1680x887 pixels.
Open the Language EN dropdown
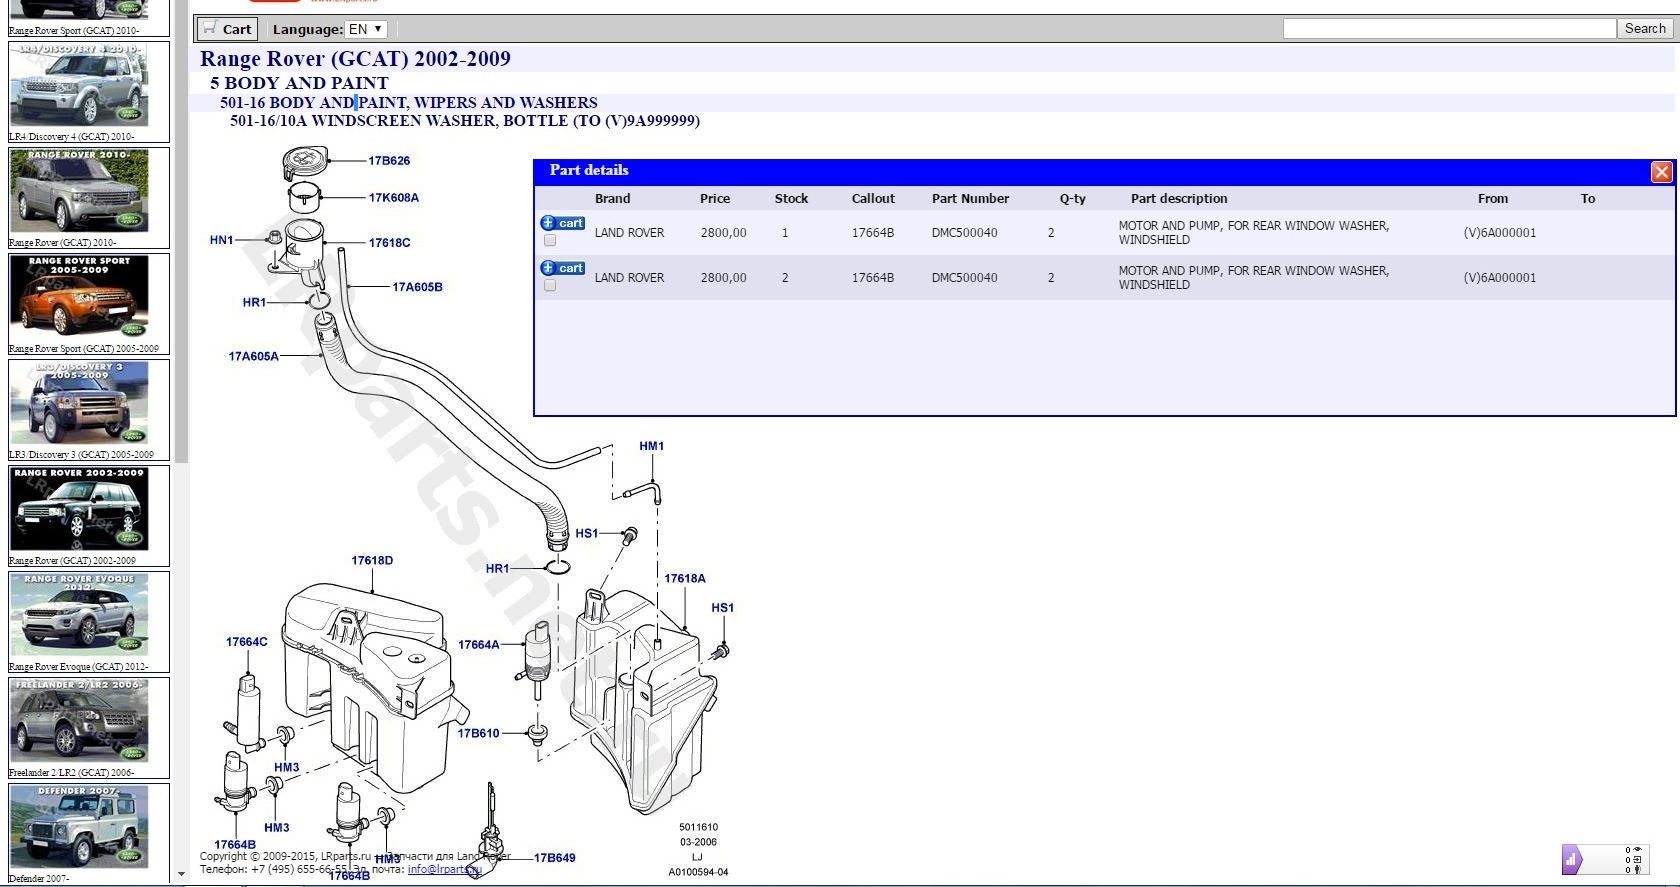tap(365, 29)
